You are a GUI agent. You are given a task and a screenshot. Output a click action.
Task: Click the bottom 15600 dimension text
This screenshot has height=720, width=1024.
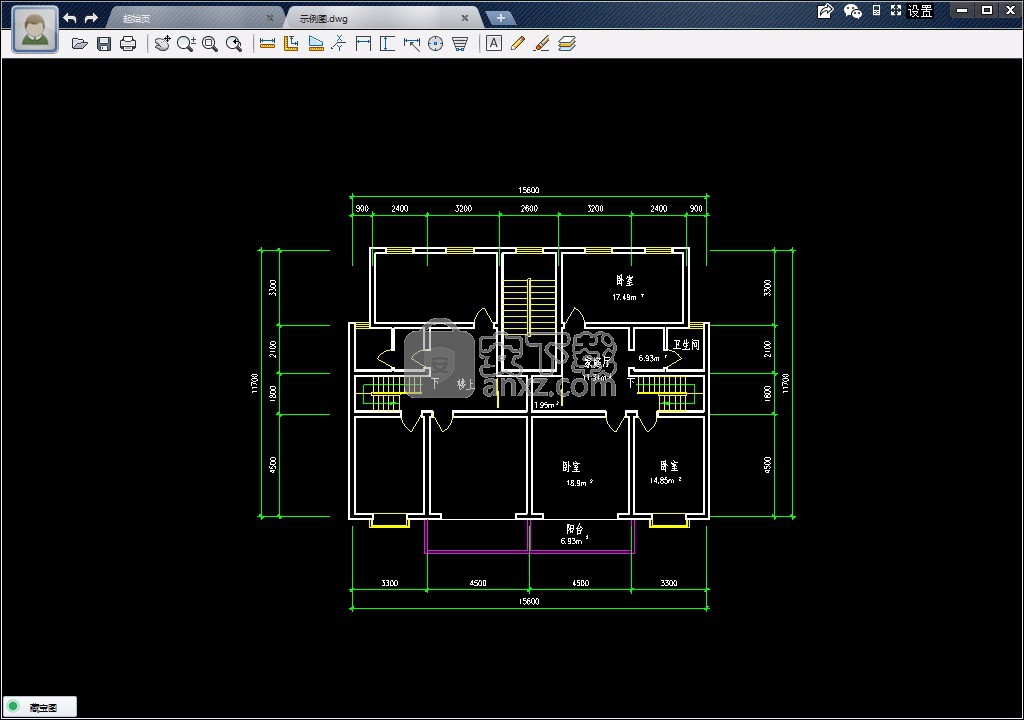529,601
